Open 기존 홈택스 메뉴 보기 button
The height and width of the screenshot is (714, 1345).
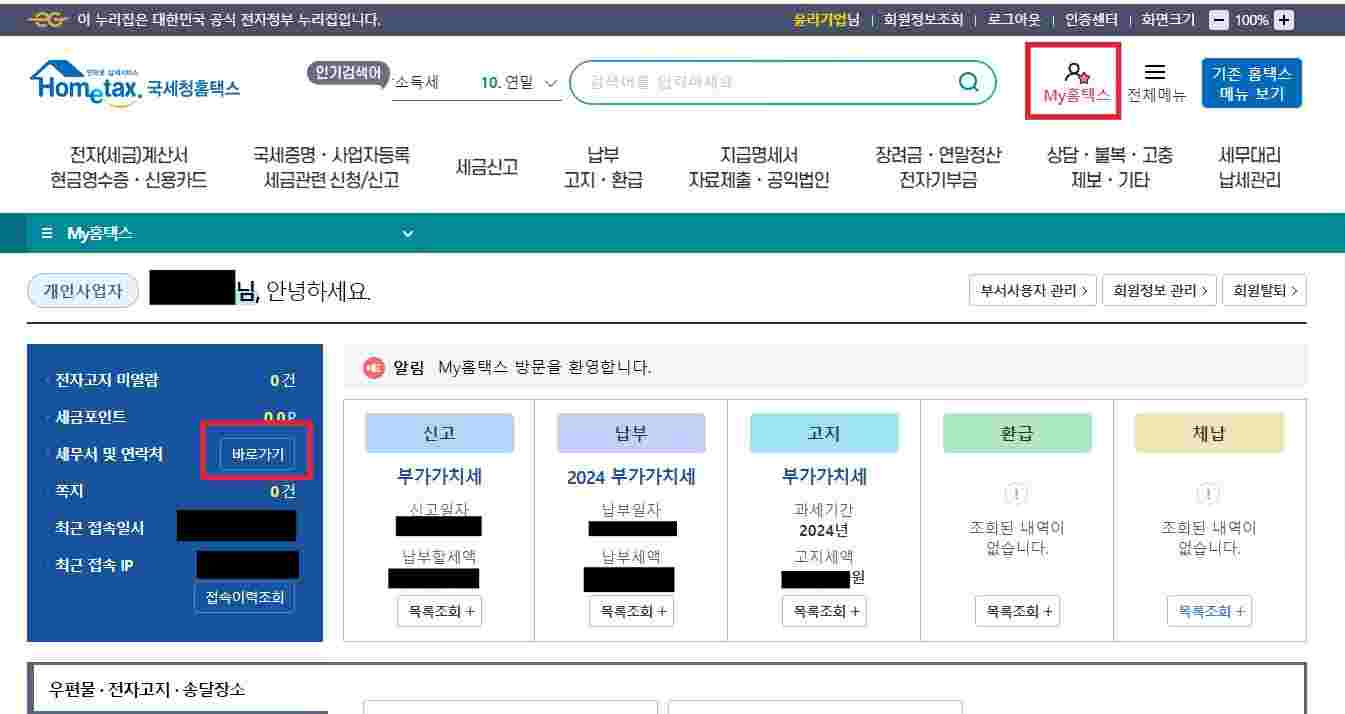click(1252, 83)
